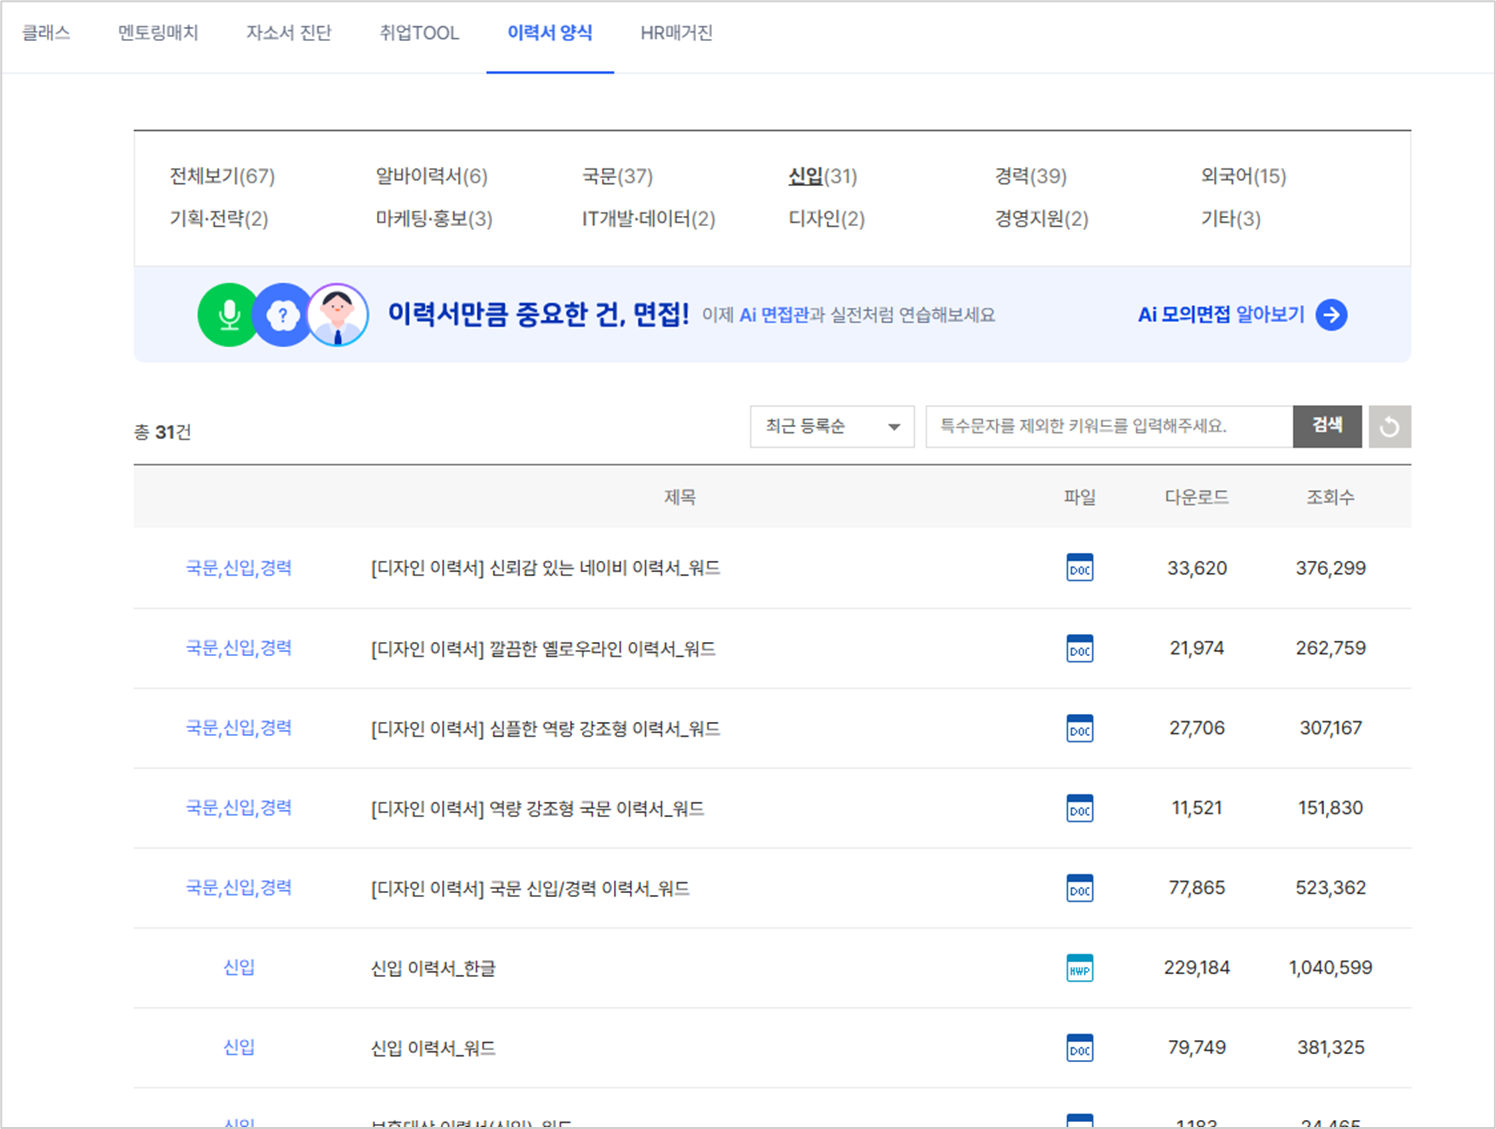Go to the HR매거진 tab
Image resolution: width=1496 pixels, height=1129 pixels.
pos(677,33)
